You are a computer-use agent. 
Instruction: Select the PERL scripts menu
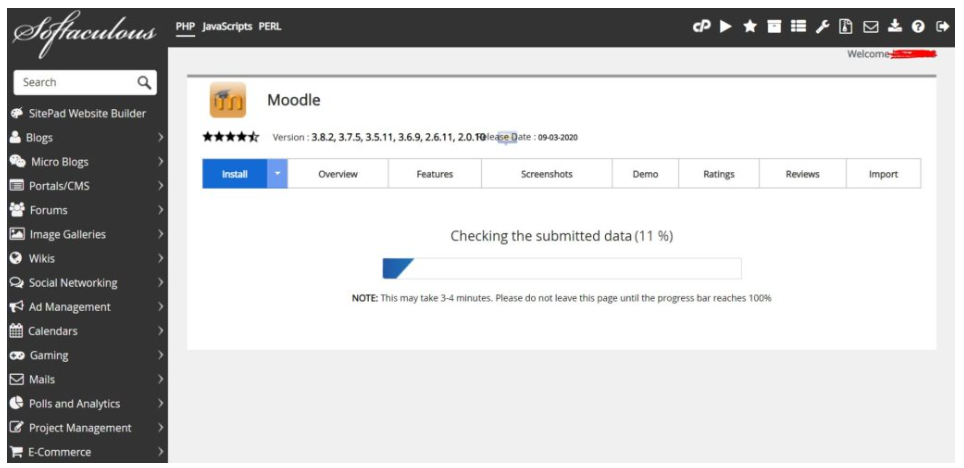tap(270, 26)
